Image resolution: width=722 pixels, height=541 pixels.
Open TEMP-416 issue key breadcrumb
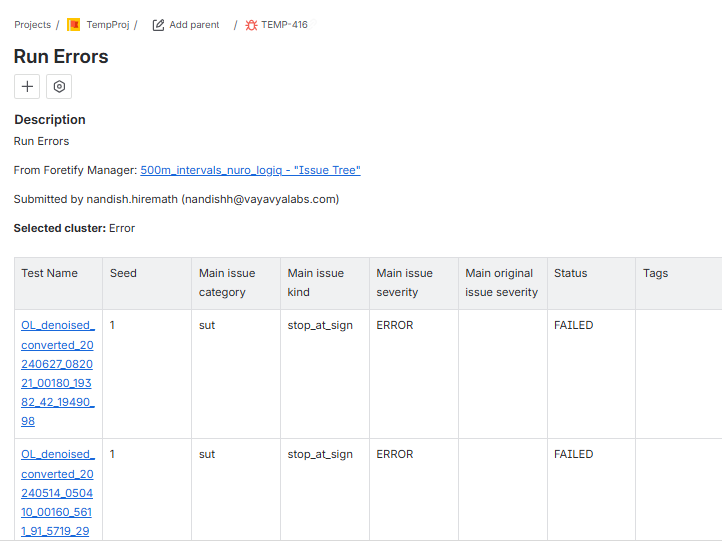coord(284,25)
